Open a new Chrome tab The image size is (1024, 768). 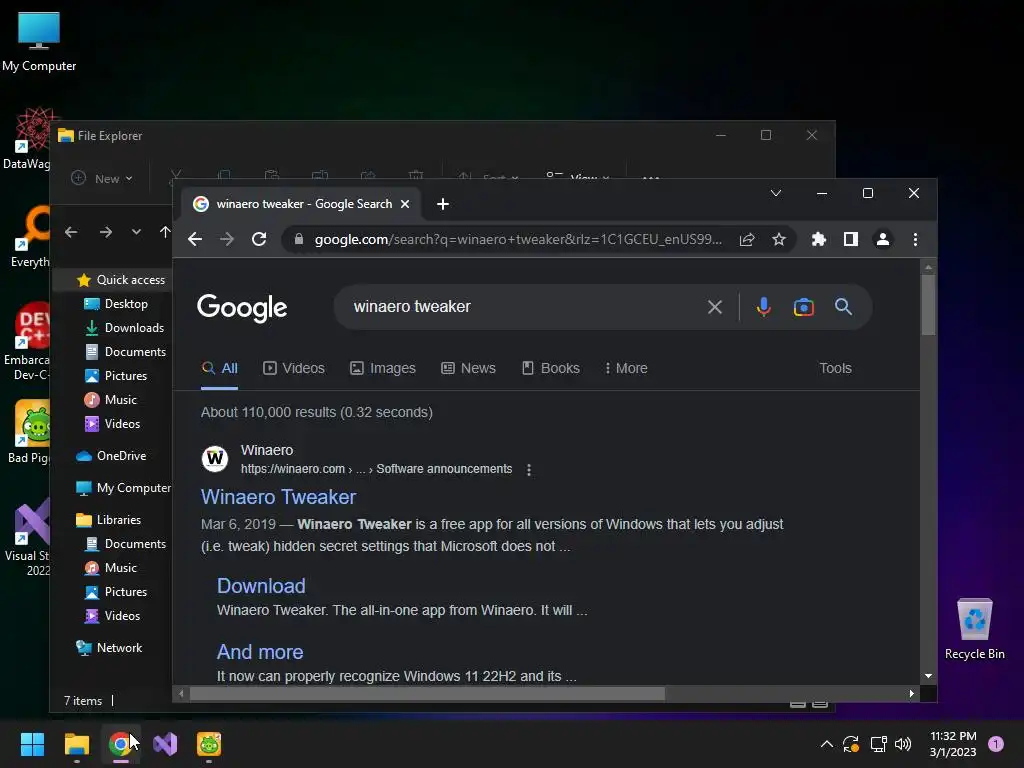click(443, 204)
